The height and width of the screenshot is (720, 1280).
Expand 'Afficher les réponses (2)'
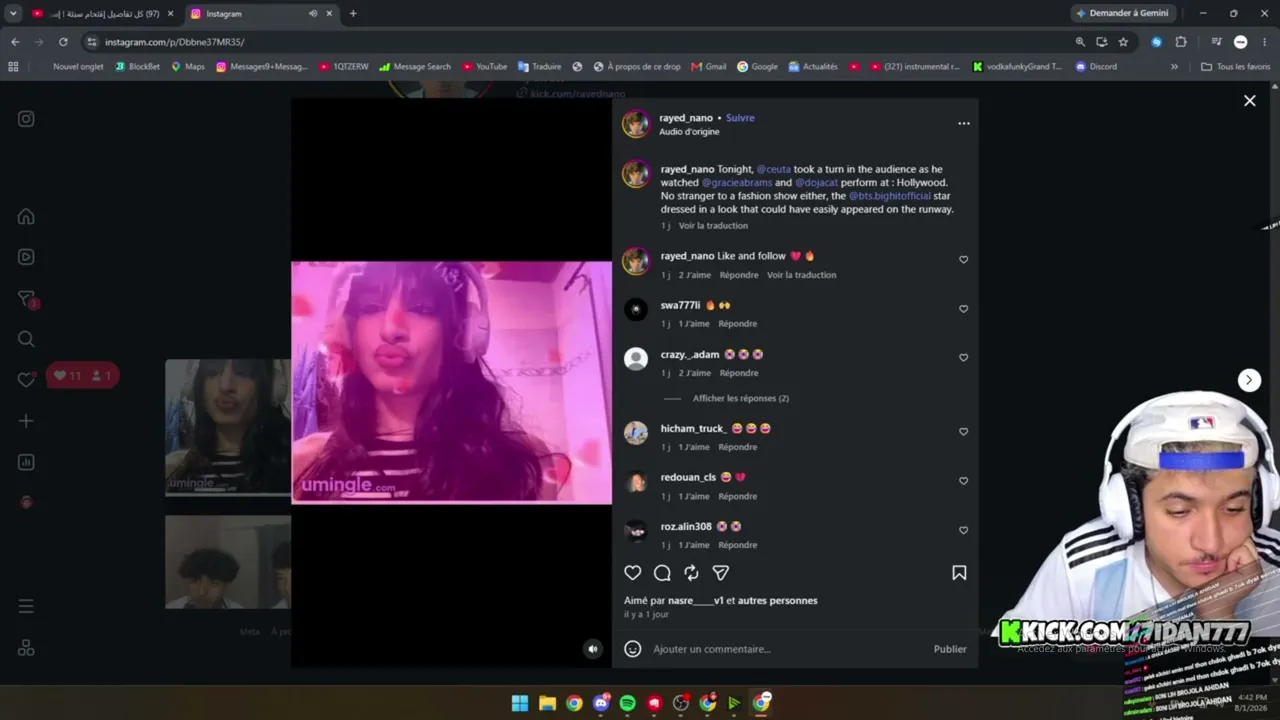tap(741, 398)
